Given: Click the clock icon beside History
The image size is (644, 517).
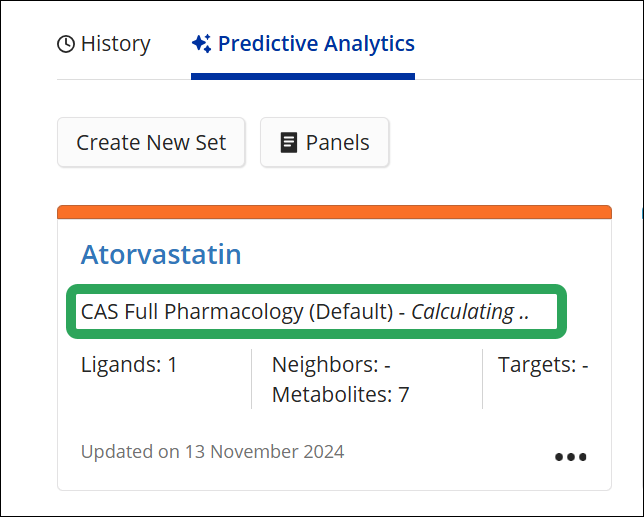Looking at the screenshot, I should (66, 44).
